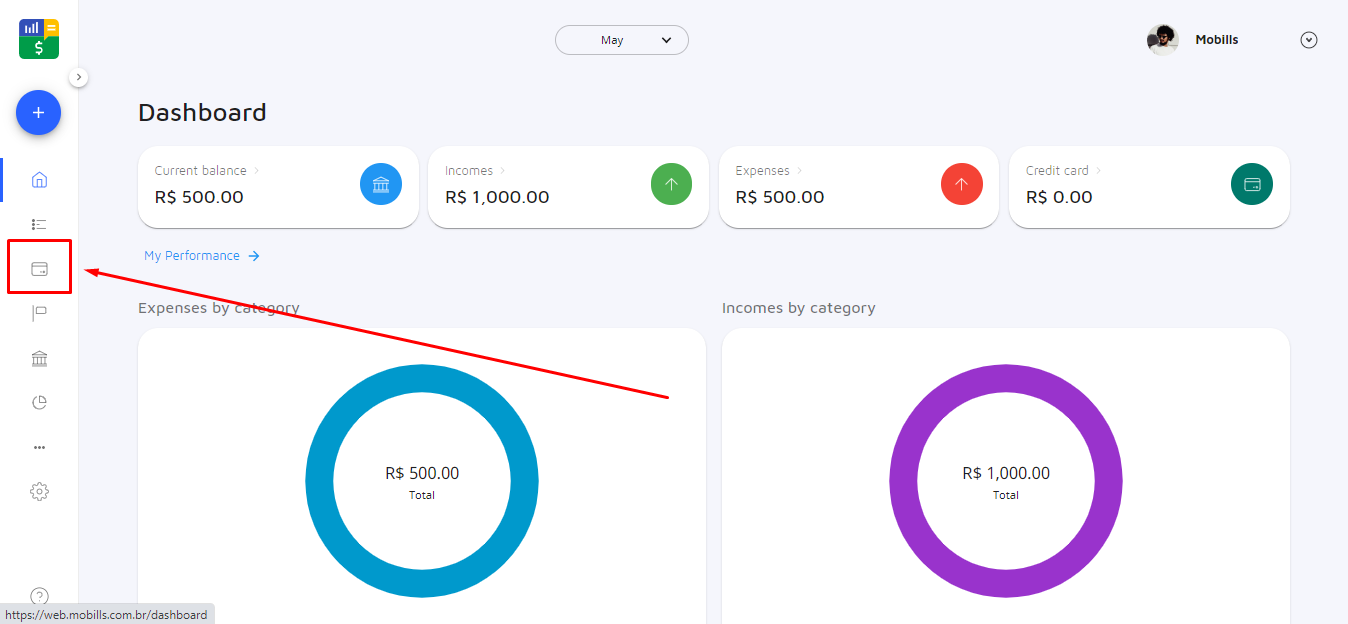
Task: Open the Current balance card
Action: 277,186
